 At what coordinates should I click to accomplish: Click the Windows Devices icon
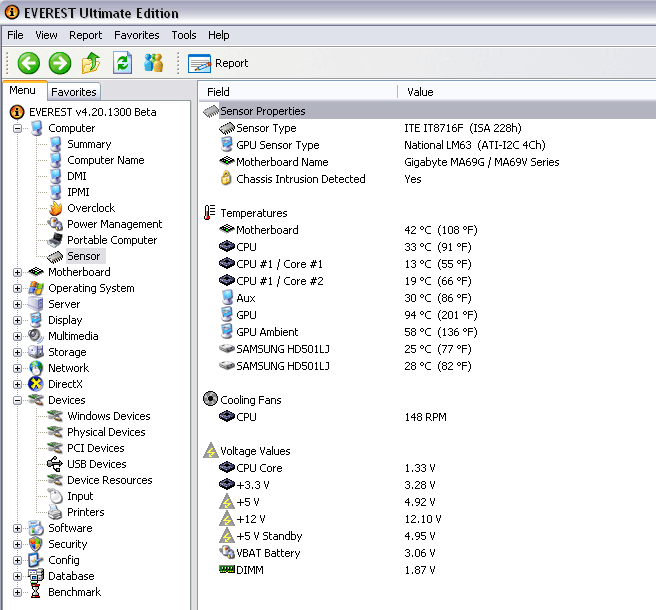click(x=55, y=416)
